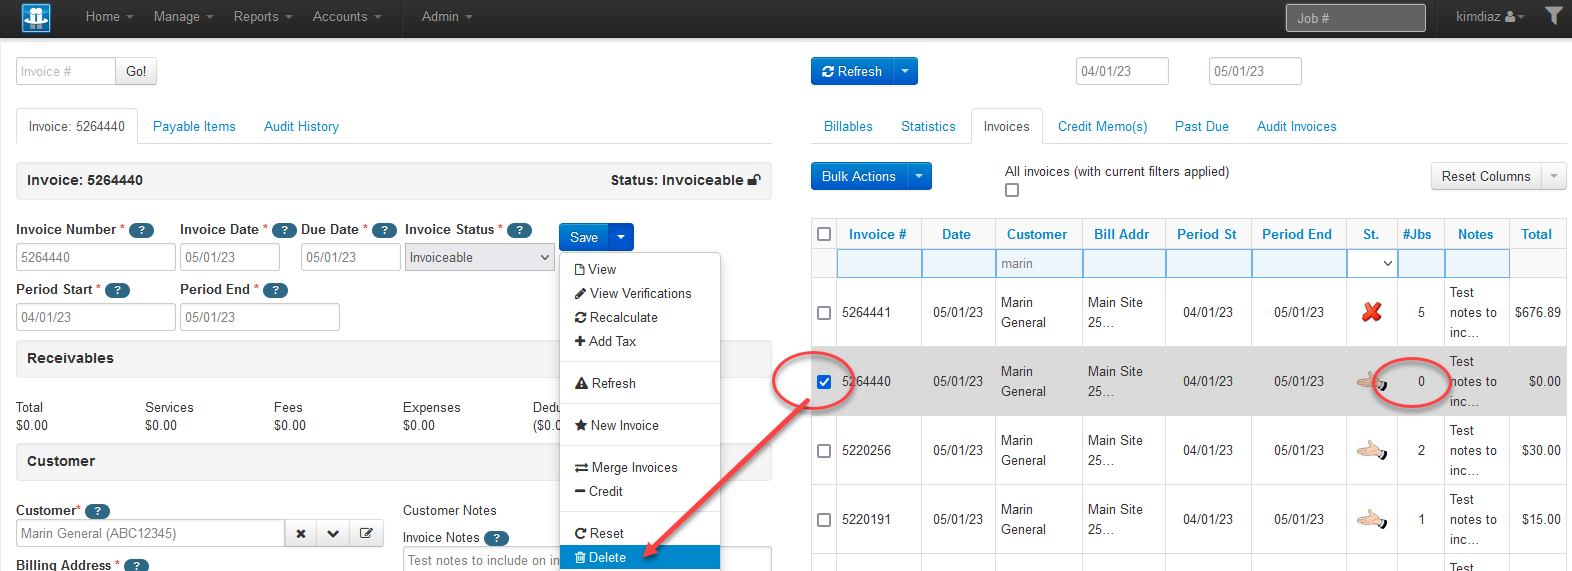Click the app logo icon in navbar
The height and width of the screenshot is (571, 1572).
[36, 17]
